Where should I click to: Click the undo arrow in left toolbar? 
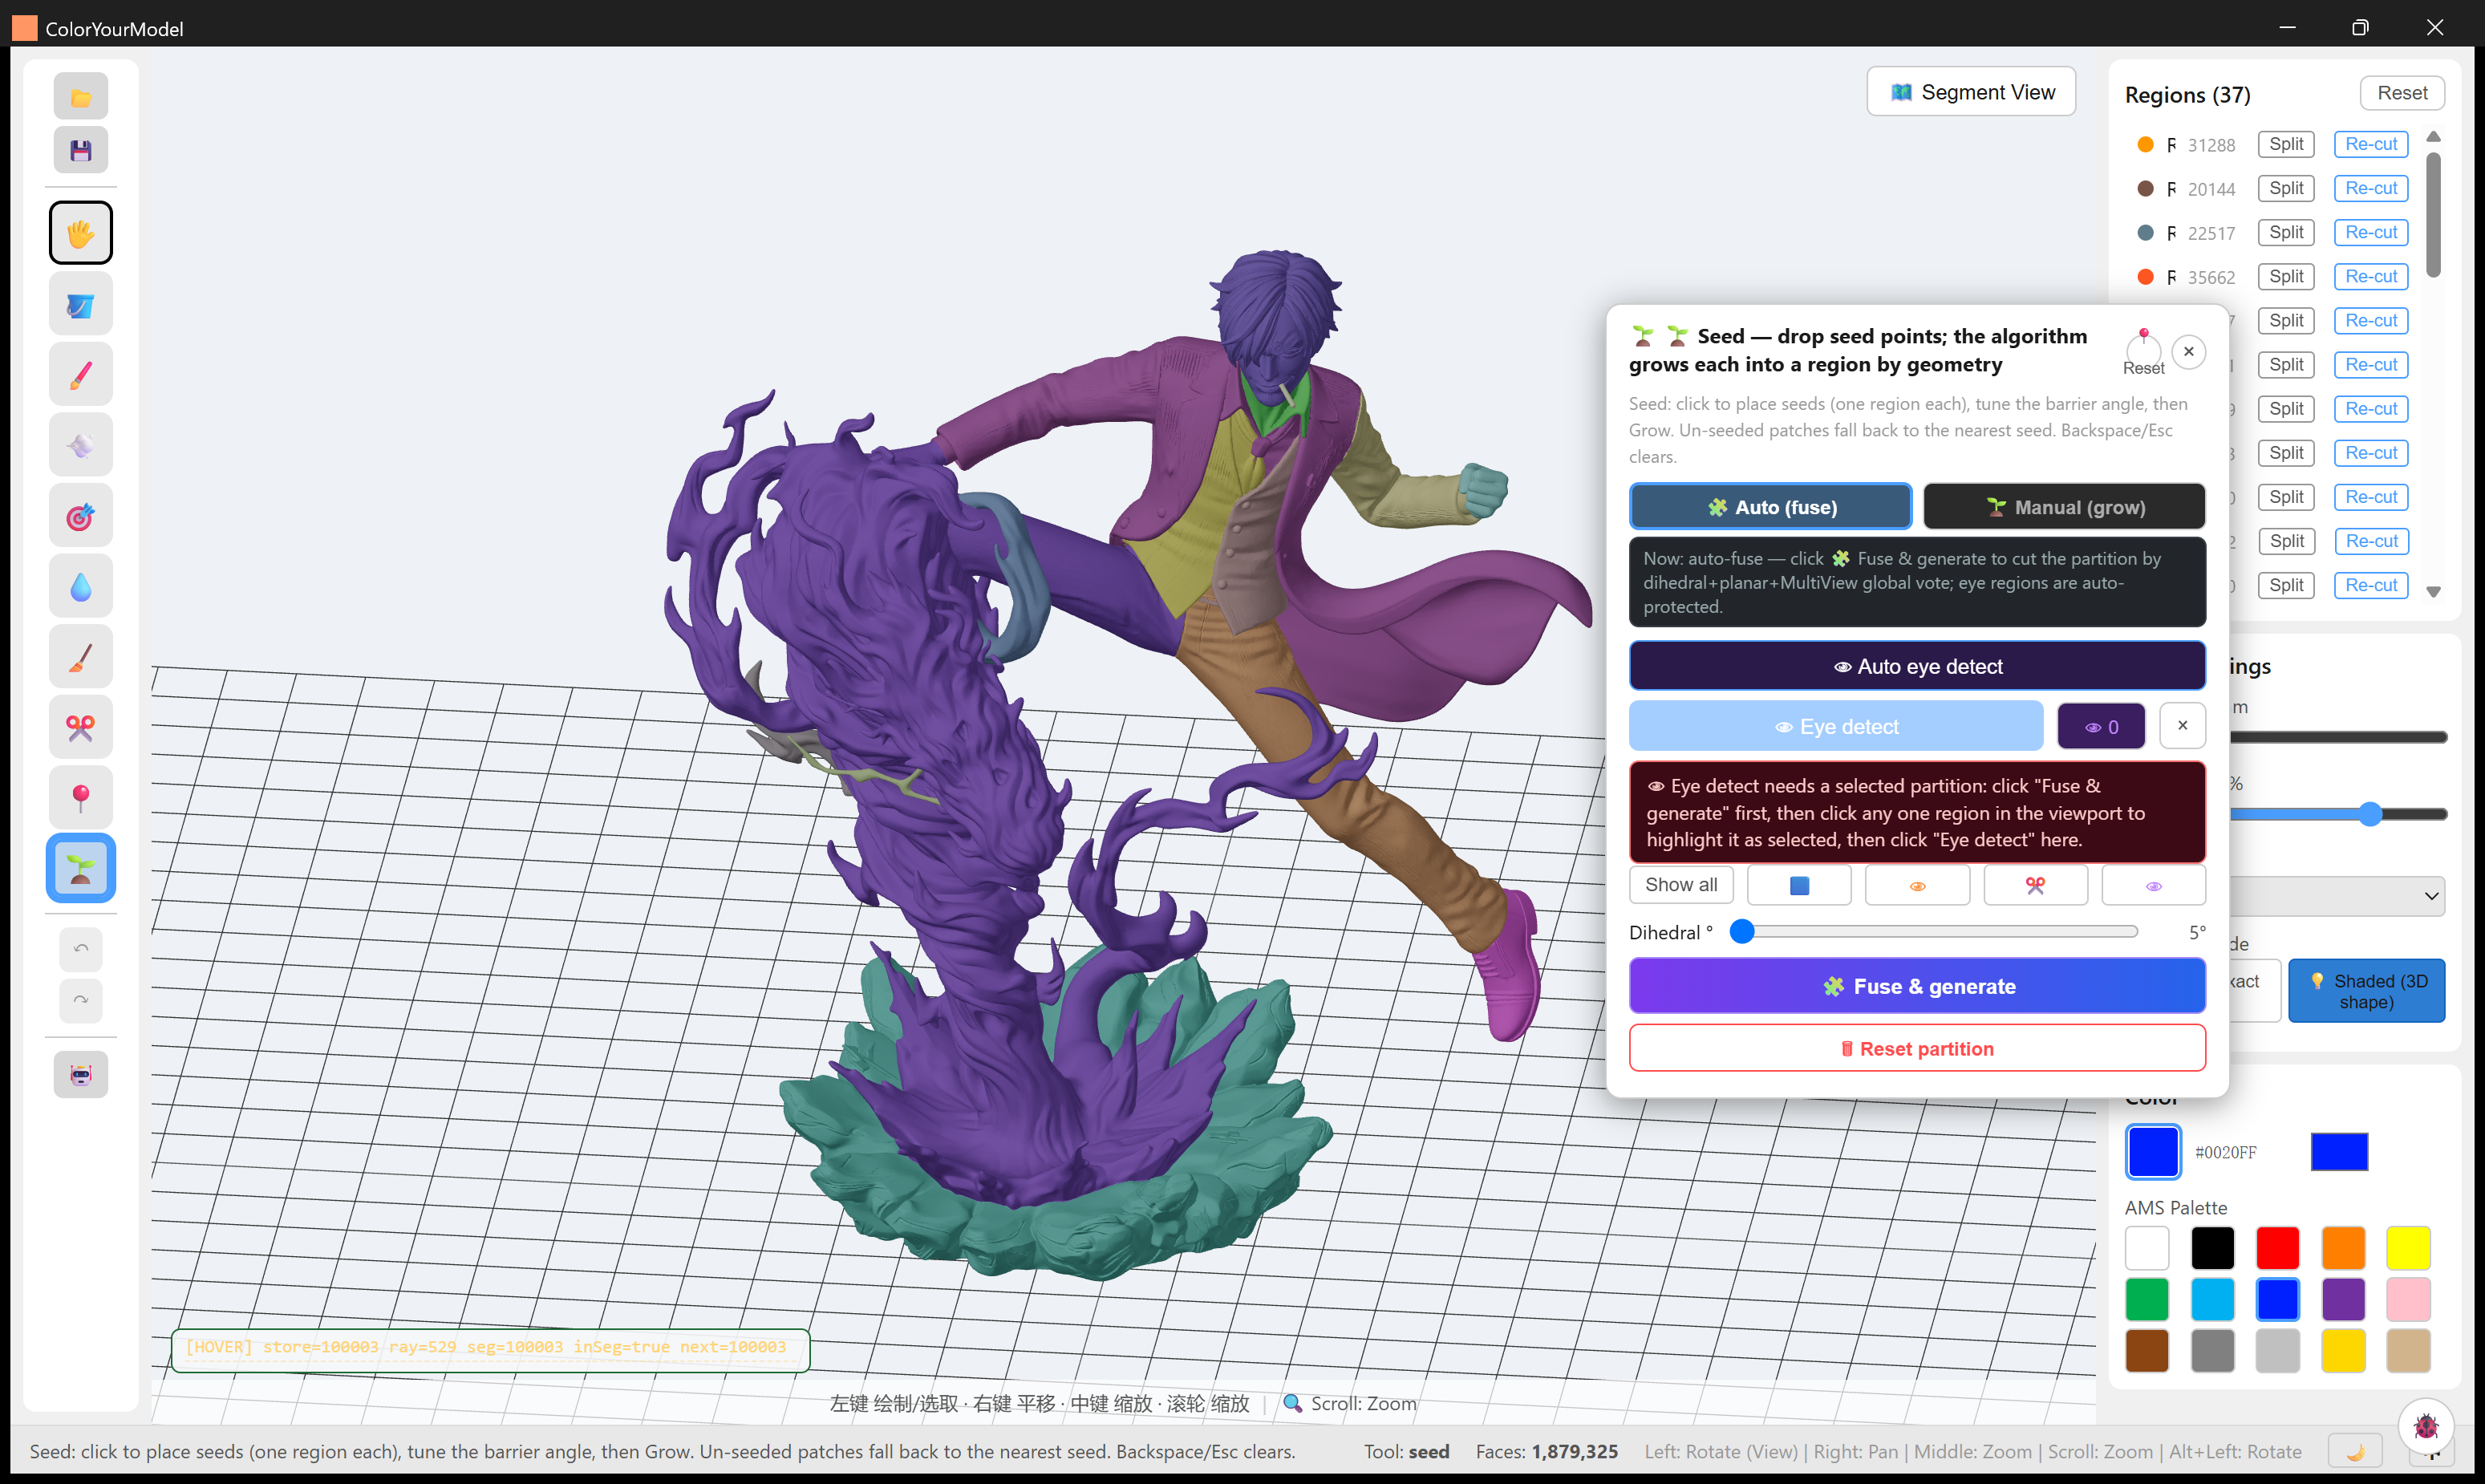tap(81, 949)
